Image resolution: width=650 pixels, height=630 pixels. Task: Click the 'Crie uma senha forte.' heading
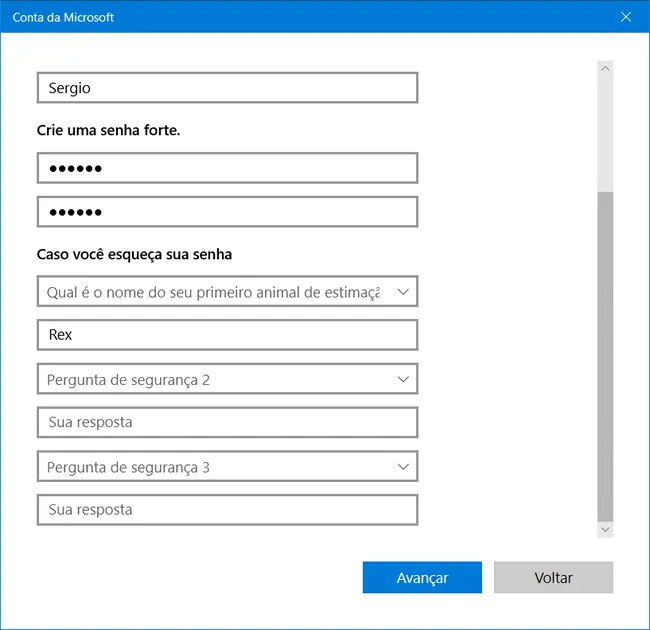pyautogui.click(x=108, y=130)
